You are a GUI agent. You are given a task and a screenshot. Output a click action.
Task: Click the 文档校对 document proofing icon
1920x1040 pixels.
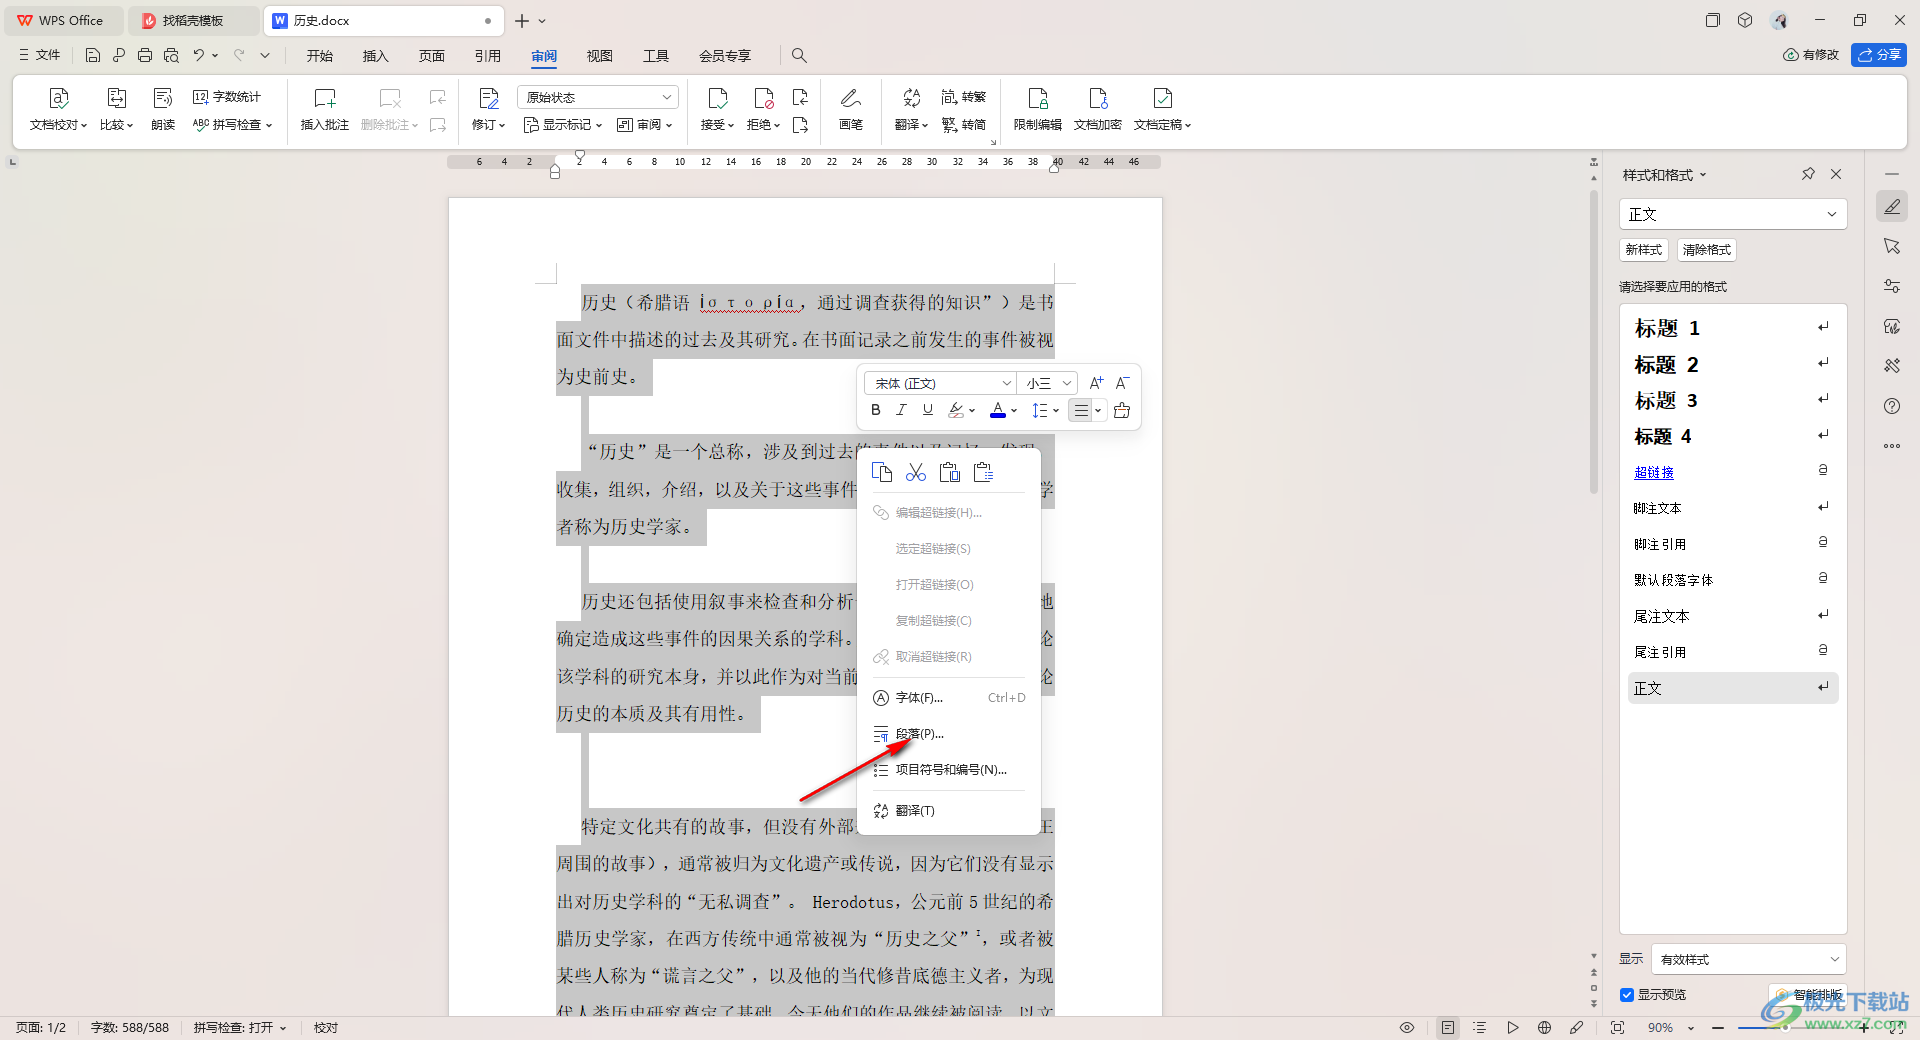pos(58,99)
